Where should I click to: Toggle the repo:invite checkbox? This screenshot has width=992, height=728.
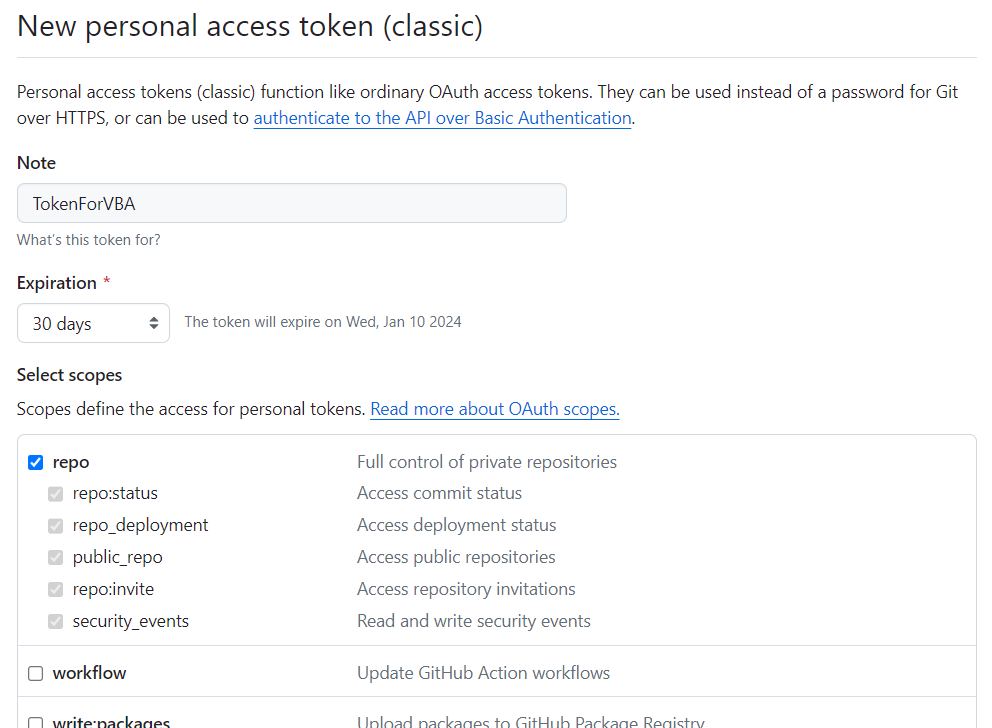point(55,589)
